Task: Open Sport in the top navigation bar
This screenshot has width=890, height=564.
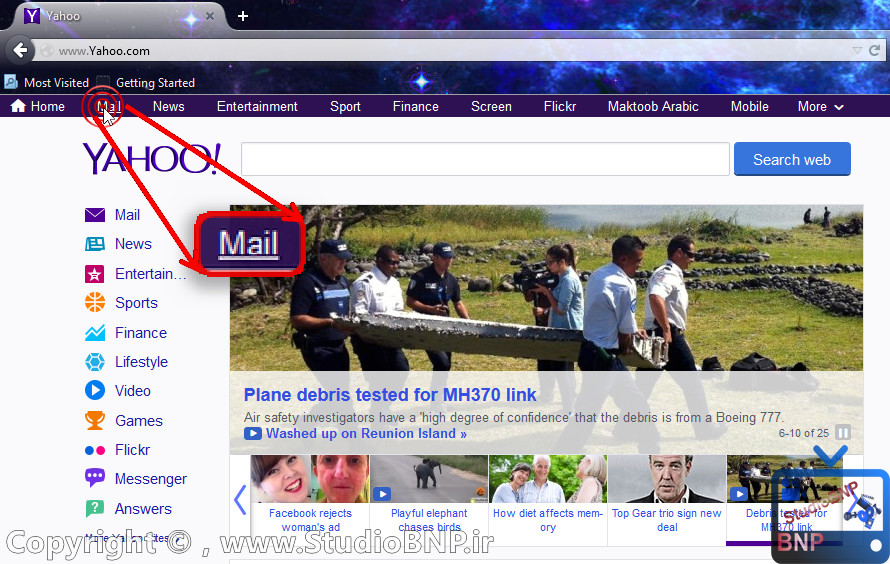Action: pos(345,106)
